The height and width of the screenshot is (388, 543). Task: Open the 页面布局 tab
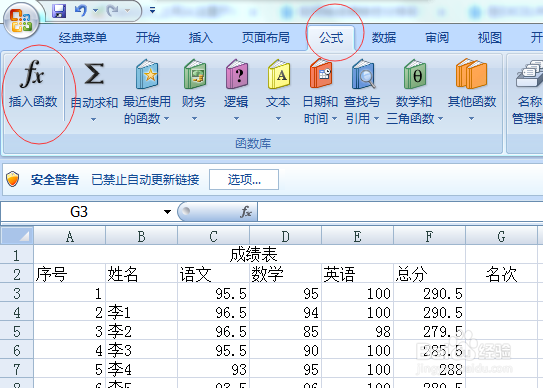tap(266, 37)
